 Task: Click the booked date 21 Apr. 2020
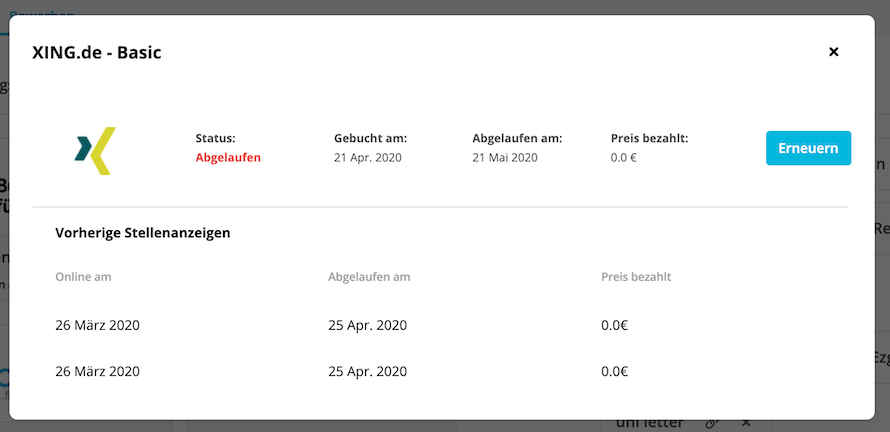click(368, 158)
